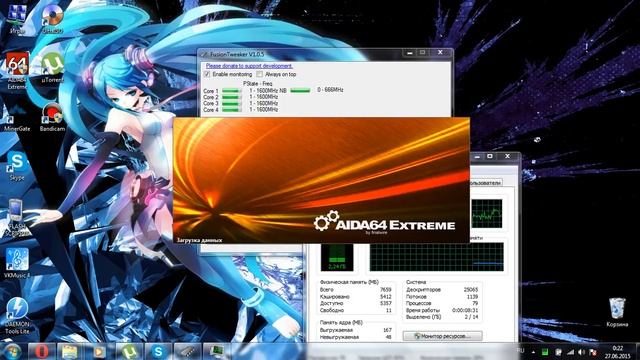
Task: Open the green CPU meter tray icon
Action: [x=545, y=352]
